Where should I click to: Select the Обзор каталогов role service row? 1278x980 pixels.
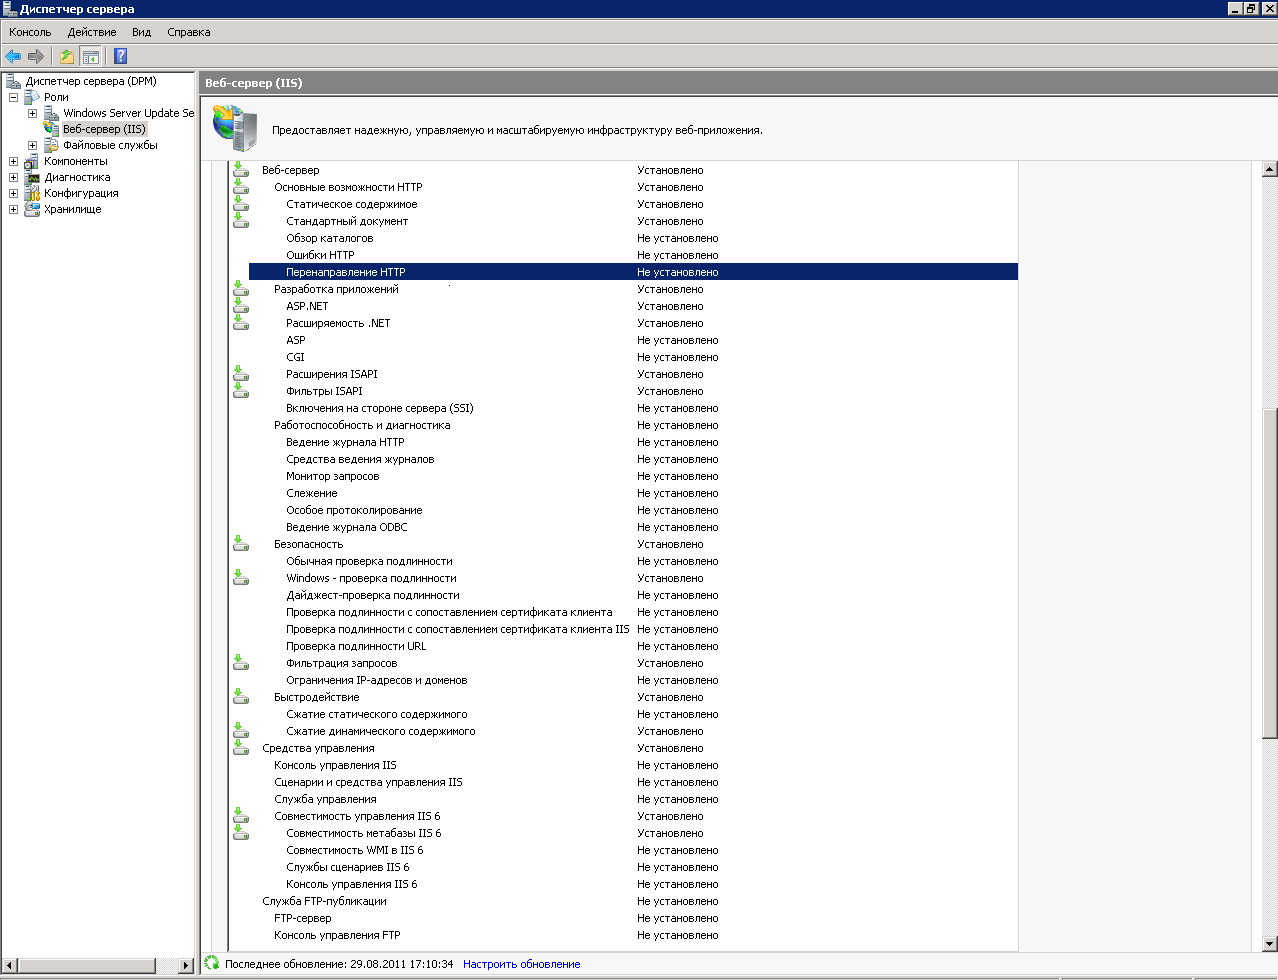pyautogui.click(x=330, y=238)
